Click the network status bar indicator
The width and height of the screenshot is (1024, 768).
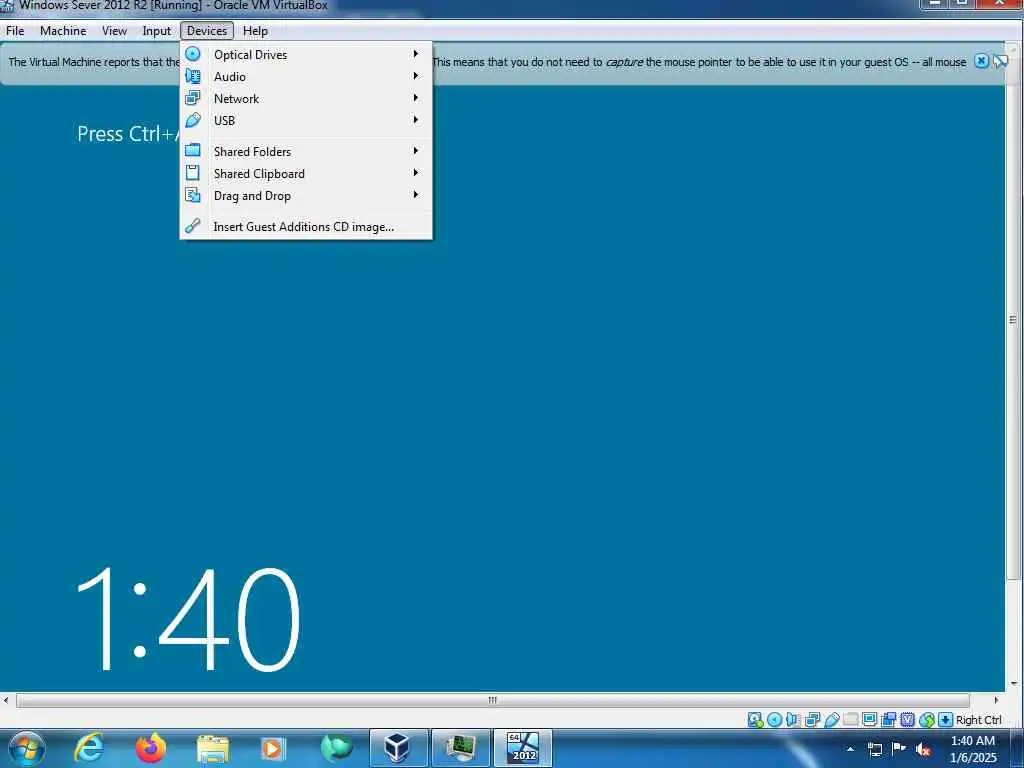click(812, 720)
